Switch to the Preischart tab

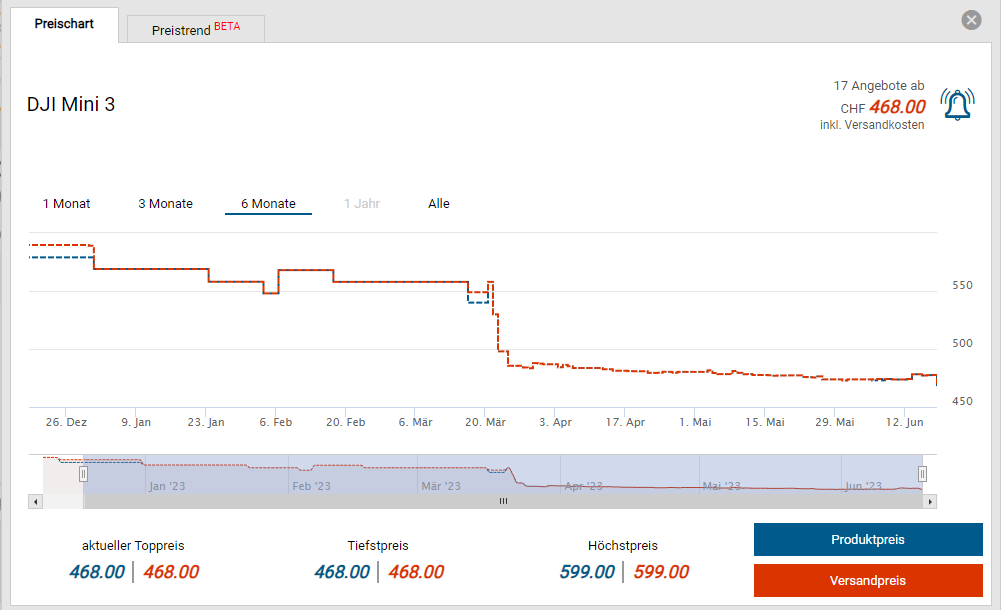[64, 24]
